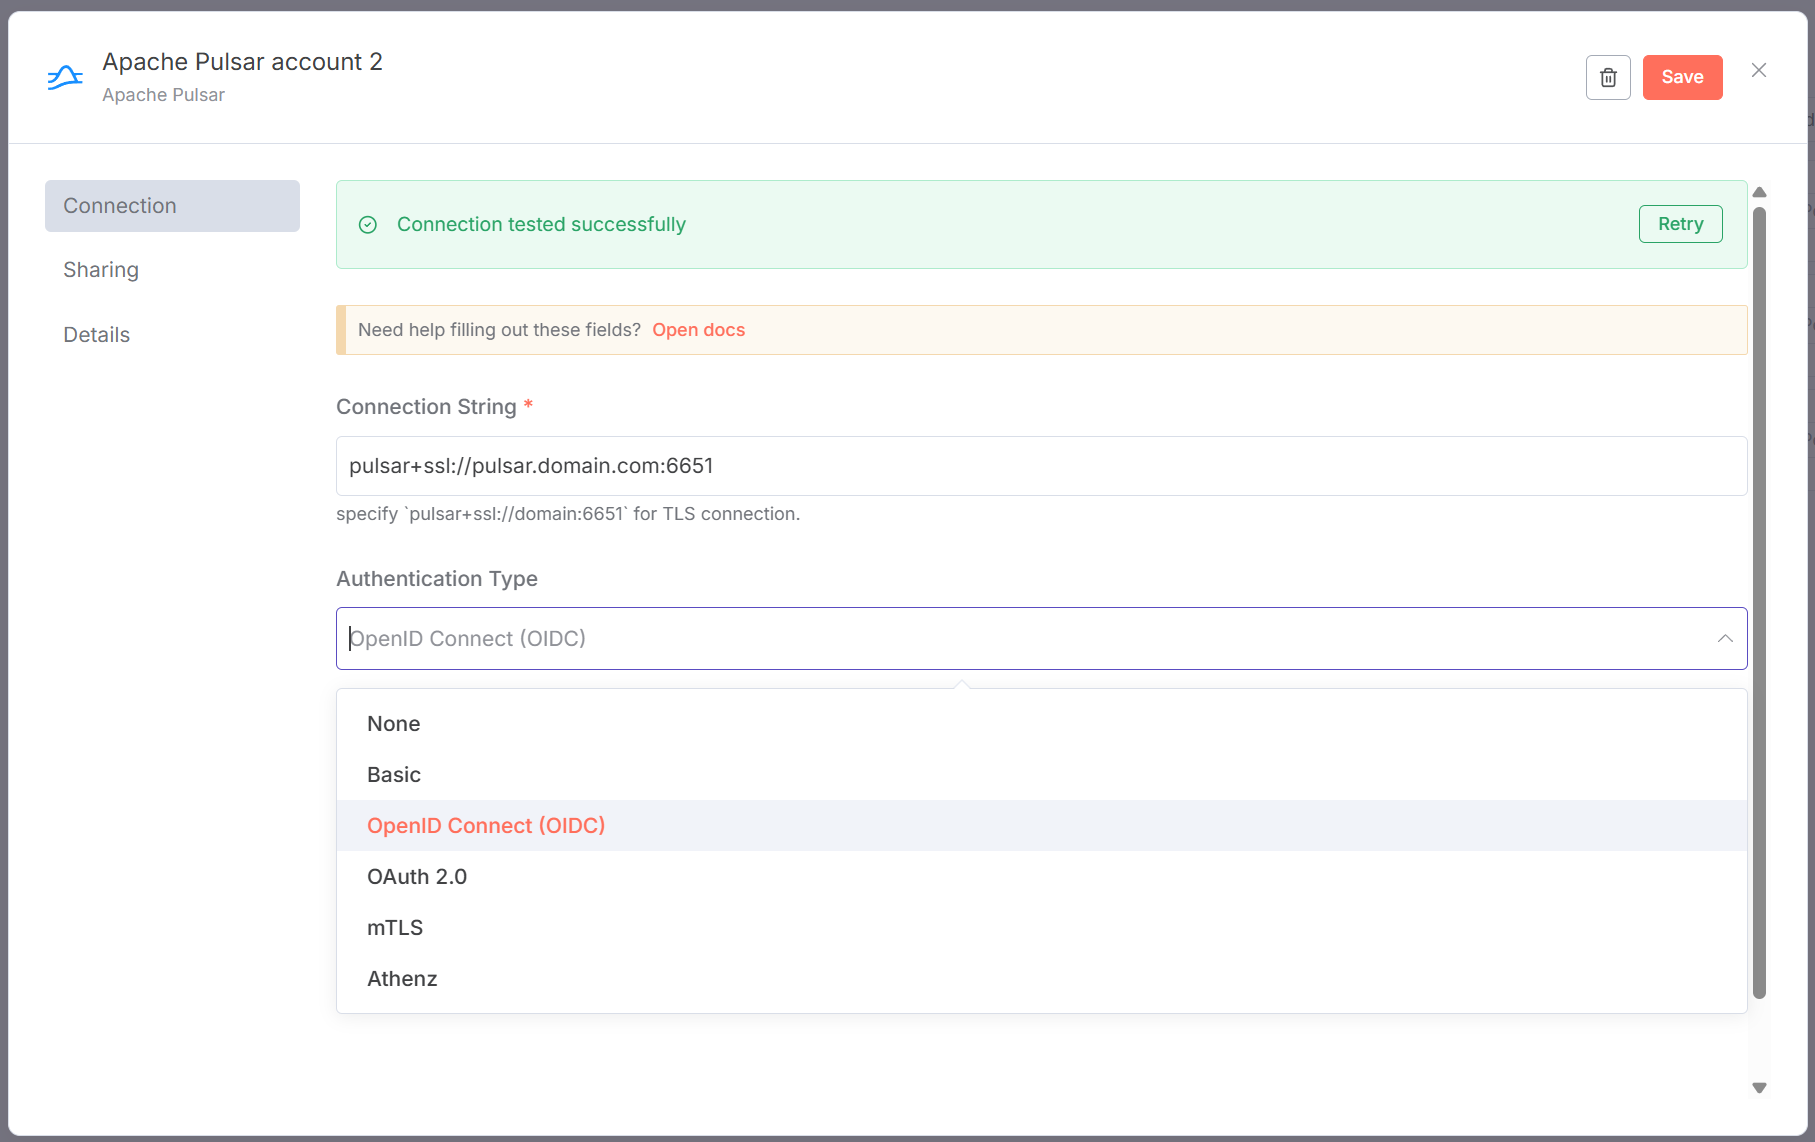
Task: Choose OAuth 2.0 option
Action: [1041, 876]
